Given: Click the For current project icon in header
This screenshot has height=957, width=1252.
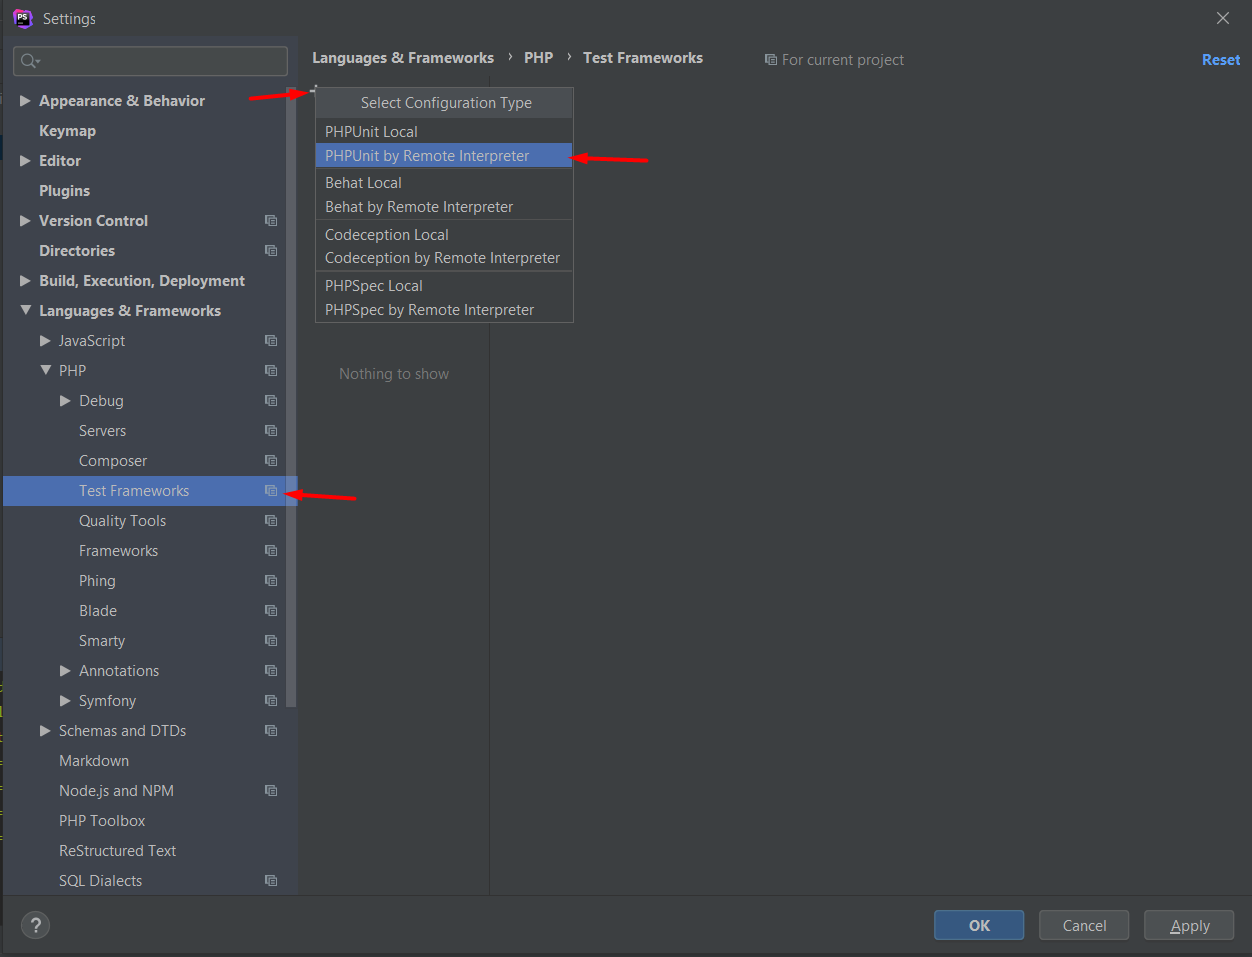Looking at the screenshot, I should pyautogui.click(x=771, y=60).
